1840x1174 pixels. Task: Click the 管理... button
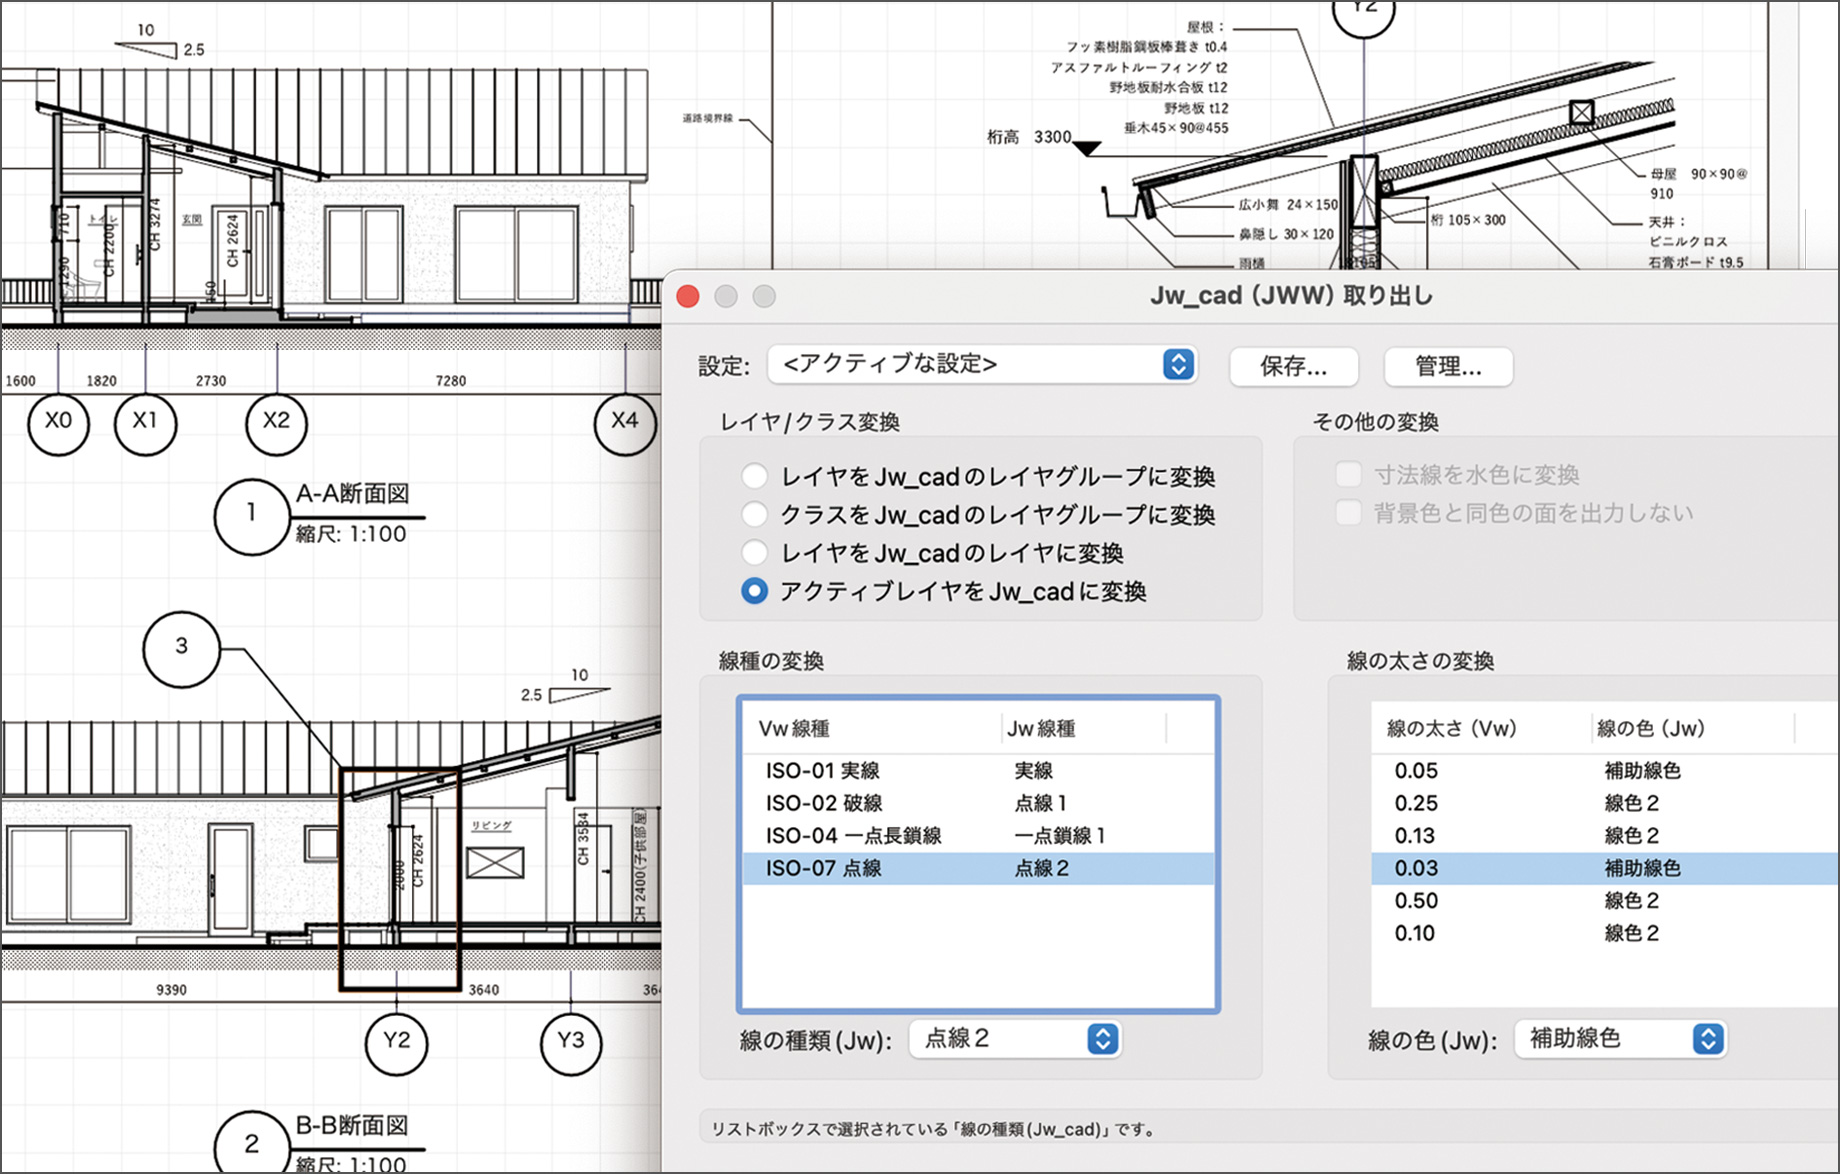coord(1448,366)
